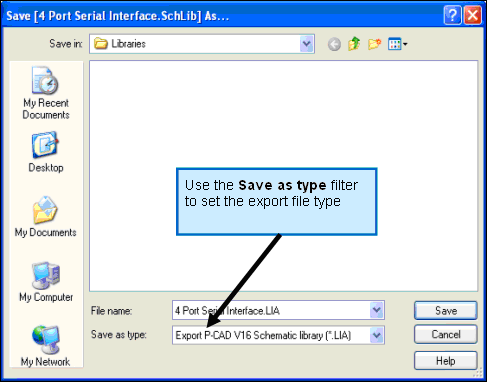Select My Computer in places bar
Screen dimensions: 487x382
(46, 282)
